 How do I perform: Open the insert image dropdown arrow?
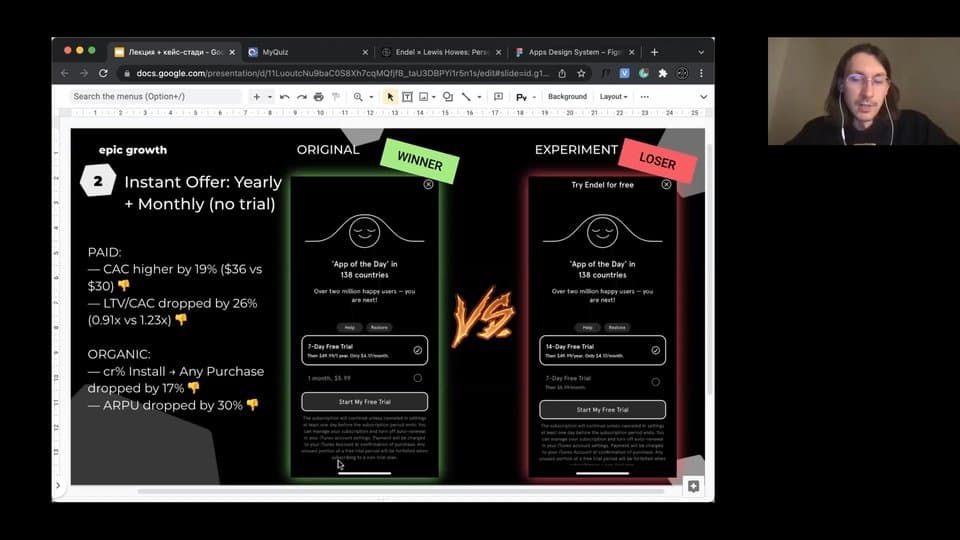[x=433, y=97]
